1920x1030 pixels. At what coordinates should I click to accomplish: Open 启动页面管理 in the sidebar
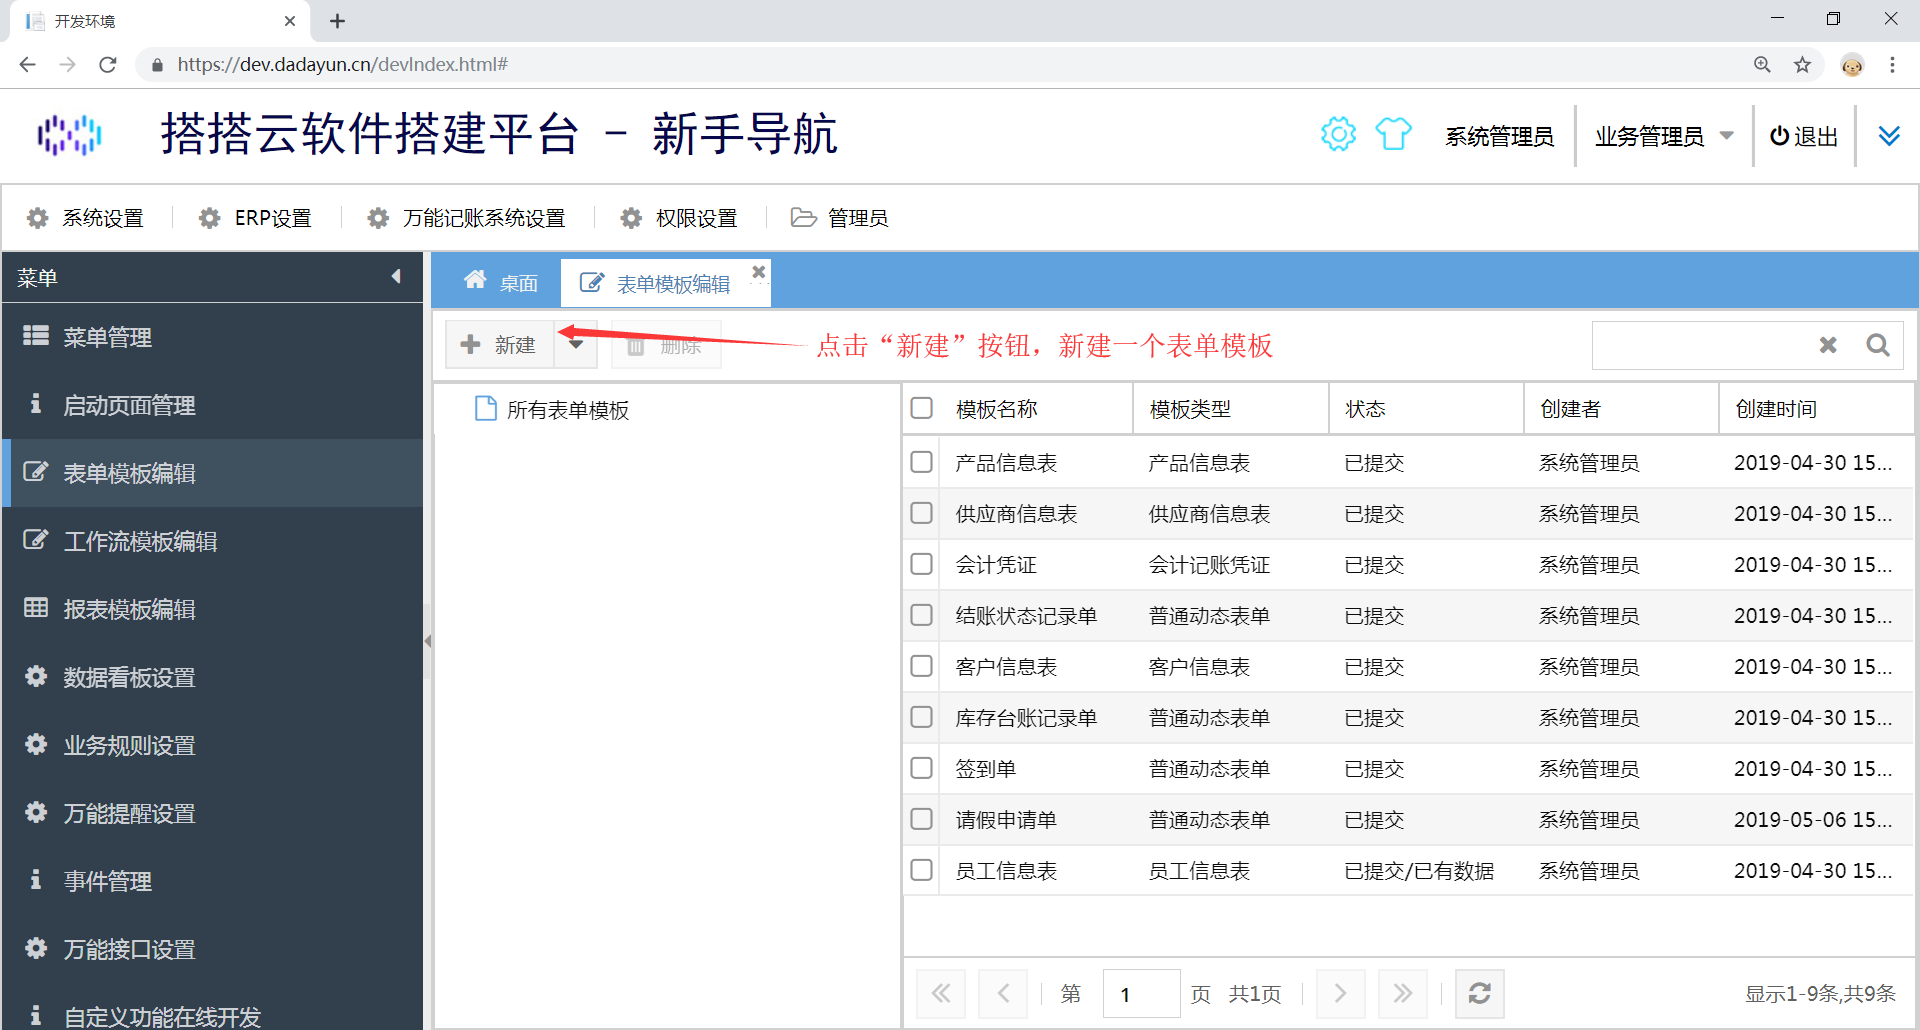coord(212,405)
